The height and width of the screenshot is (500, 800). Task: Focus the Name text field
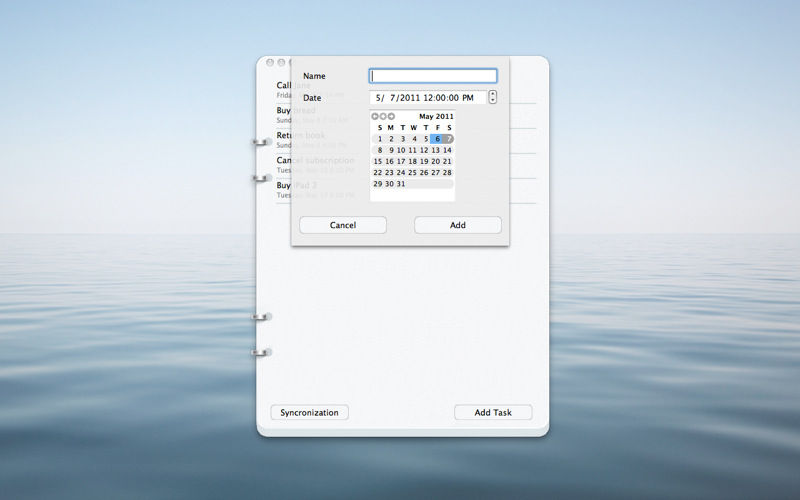[x=433, y=76]
